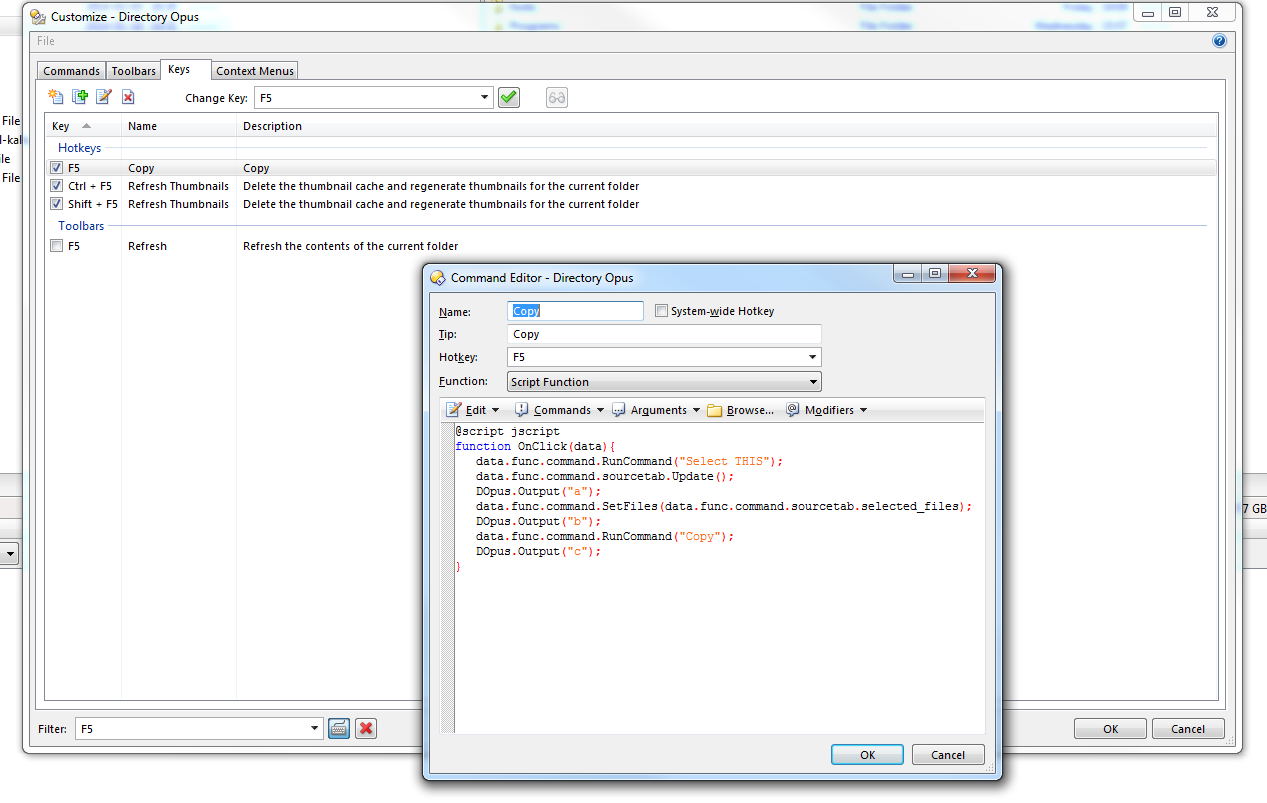
Task: Open the Hotkey dropdown in Command Editor
Action: pyautogui.click(x=813, y=357)
